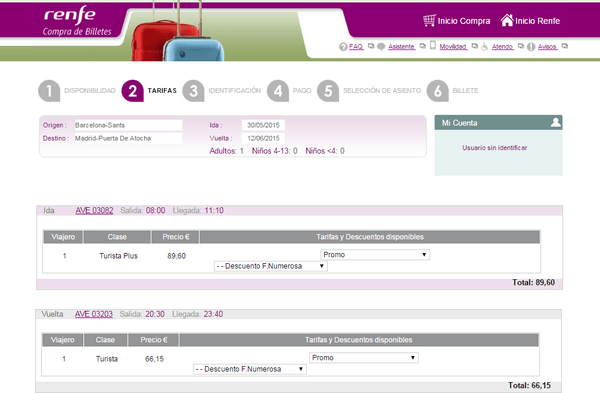Click the step 5 number badge
Screen dimensions: 600x393
click(328, 91)
